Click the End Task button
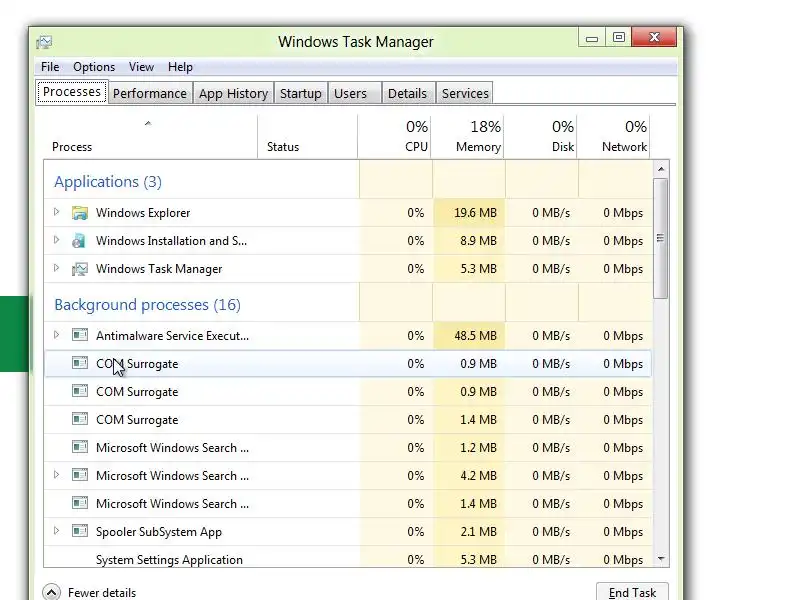This screenshot has height=600, width=800. [x=632, y=592]
